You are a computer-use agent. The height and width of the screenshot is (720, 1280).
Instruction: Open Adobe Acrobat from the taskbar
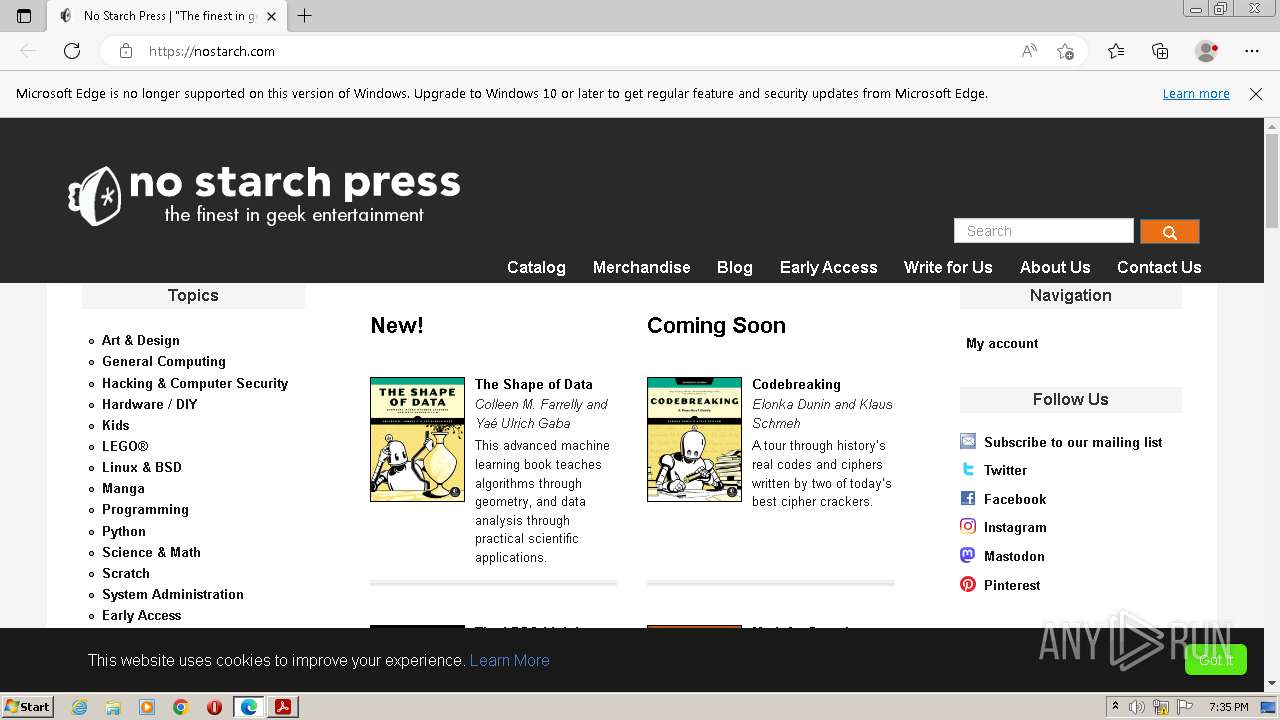coord(283,707)
